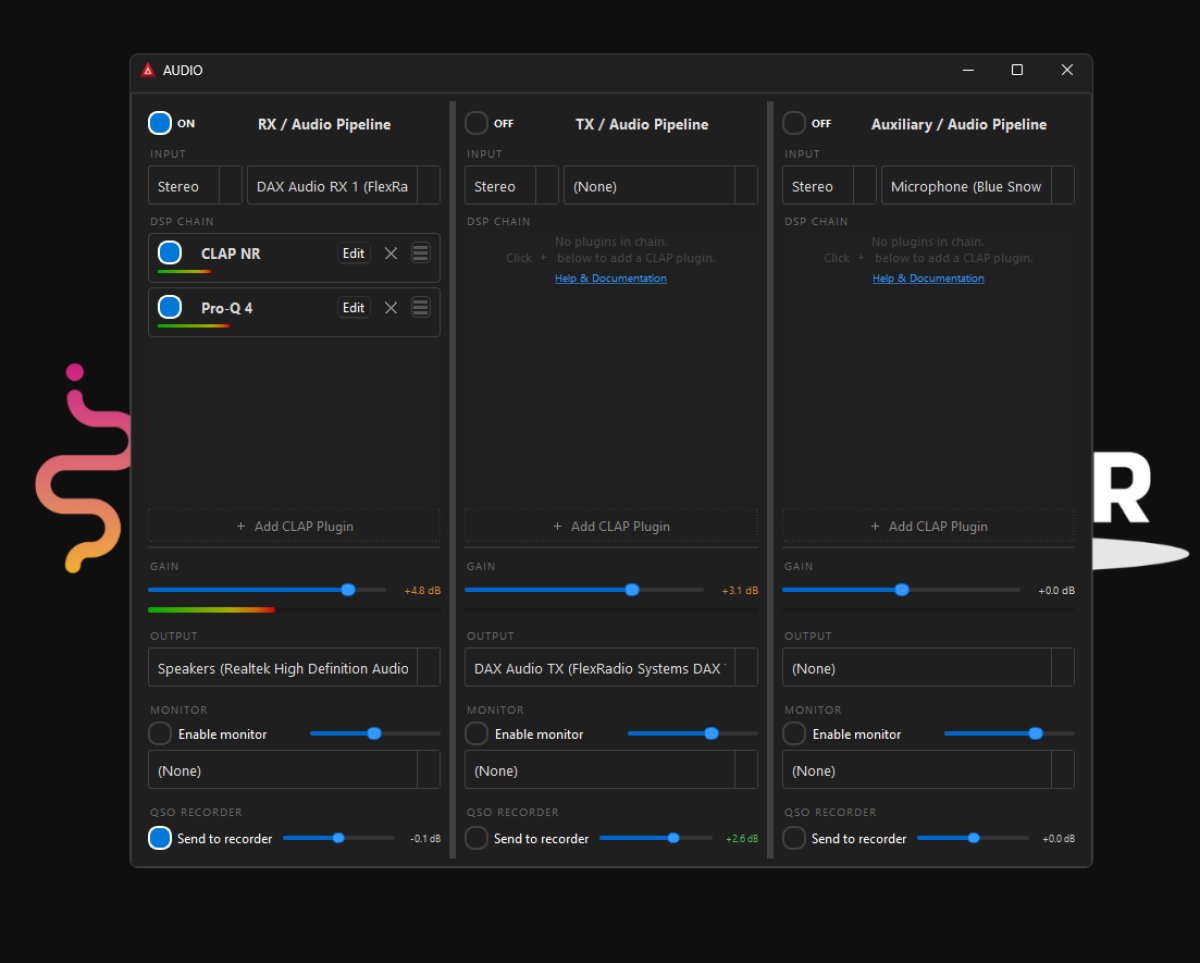Viewport: 1200px width, 963px height.
Task: Click the RX recorder level slider
Action: coord(338,838)
